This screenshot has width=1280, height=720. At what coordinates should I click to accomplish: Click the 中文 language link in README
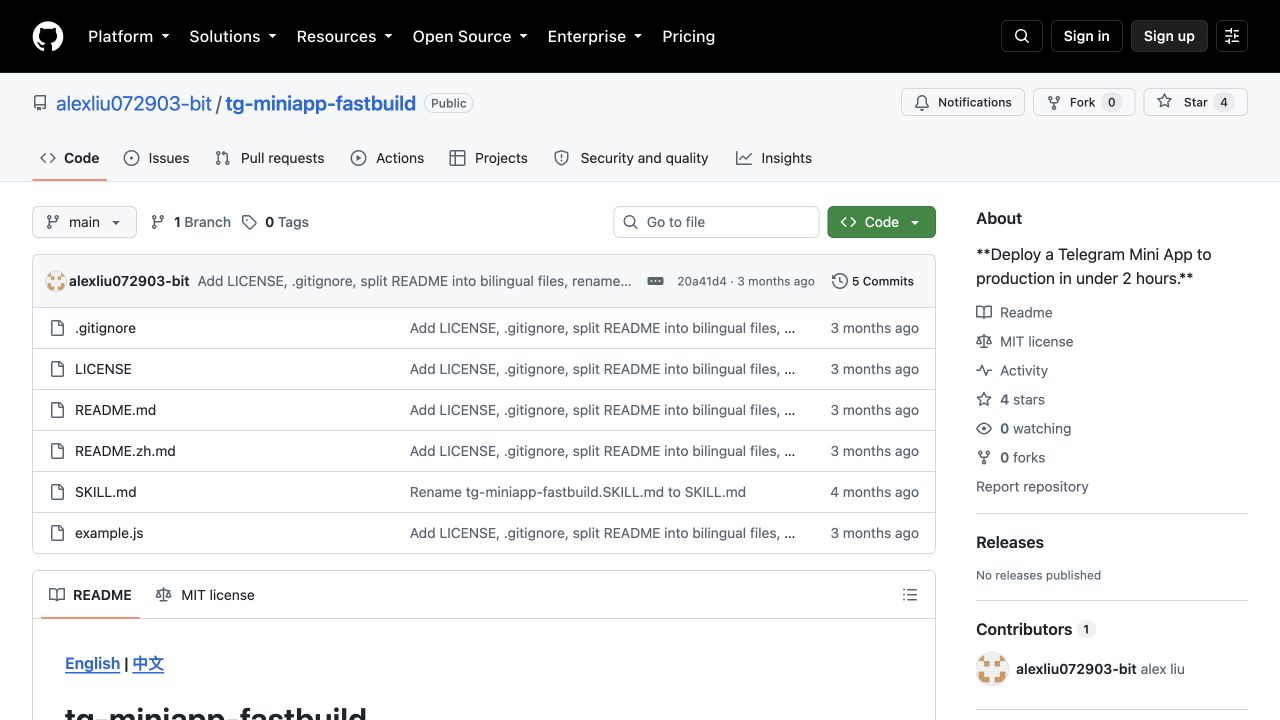pos(148,663)
